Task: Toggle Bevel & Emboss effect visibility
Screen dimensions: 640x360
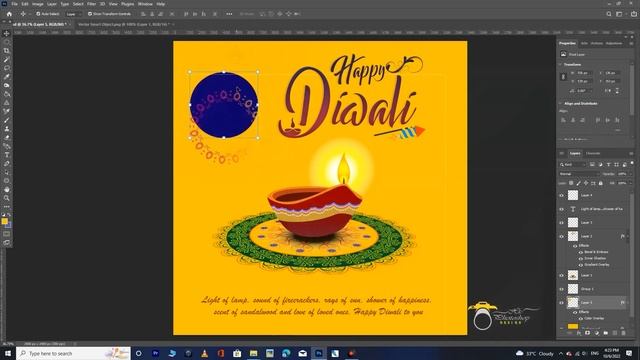Action: (580, 252)
